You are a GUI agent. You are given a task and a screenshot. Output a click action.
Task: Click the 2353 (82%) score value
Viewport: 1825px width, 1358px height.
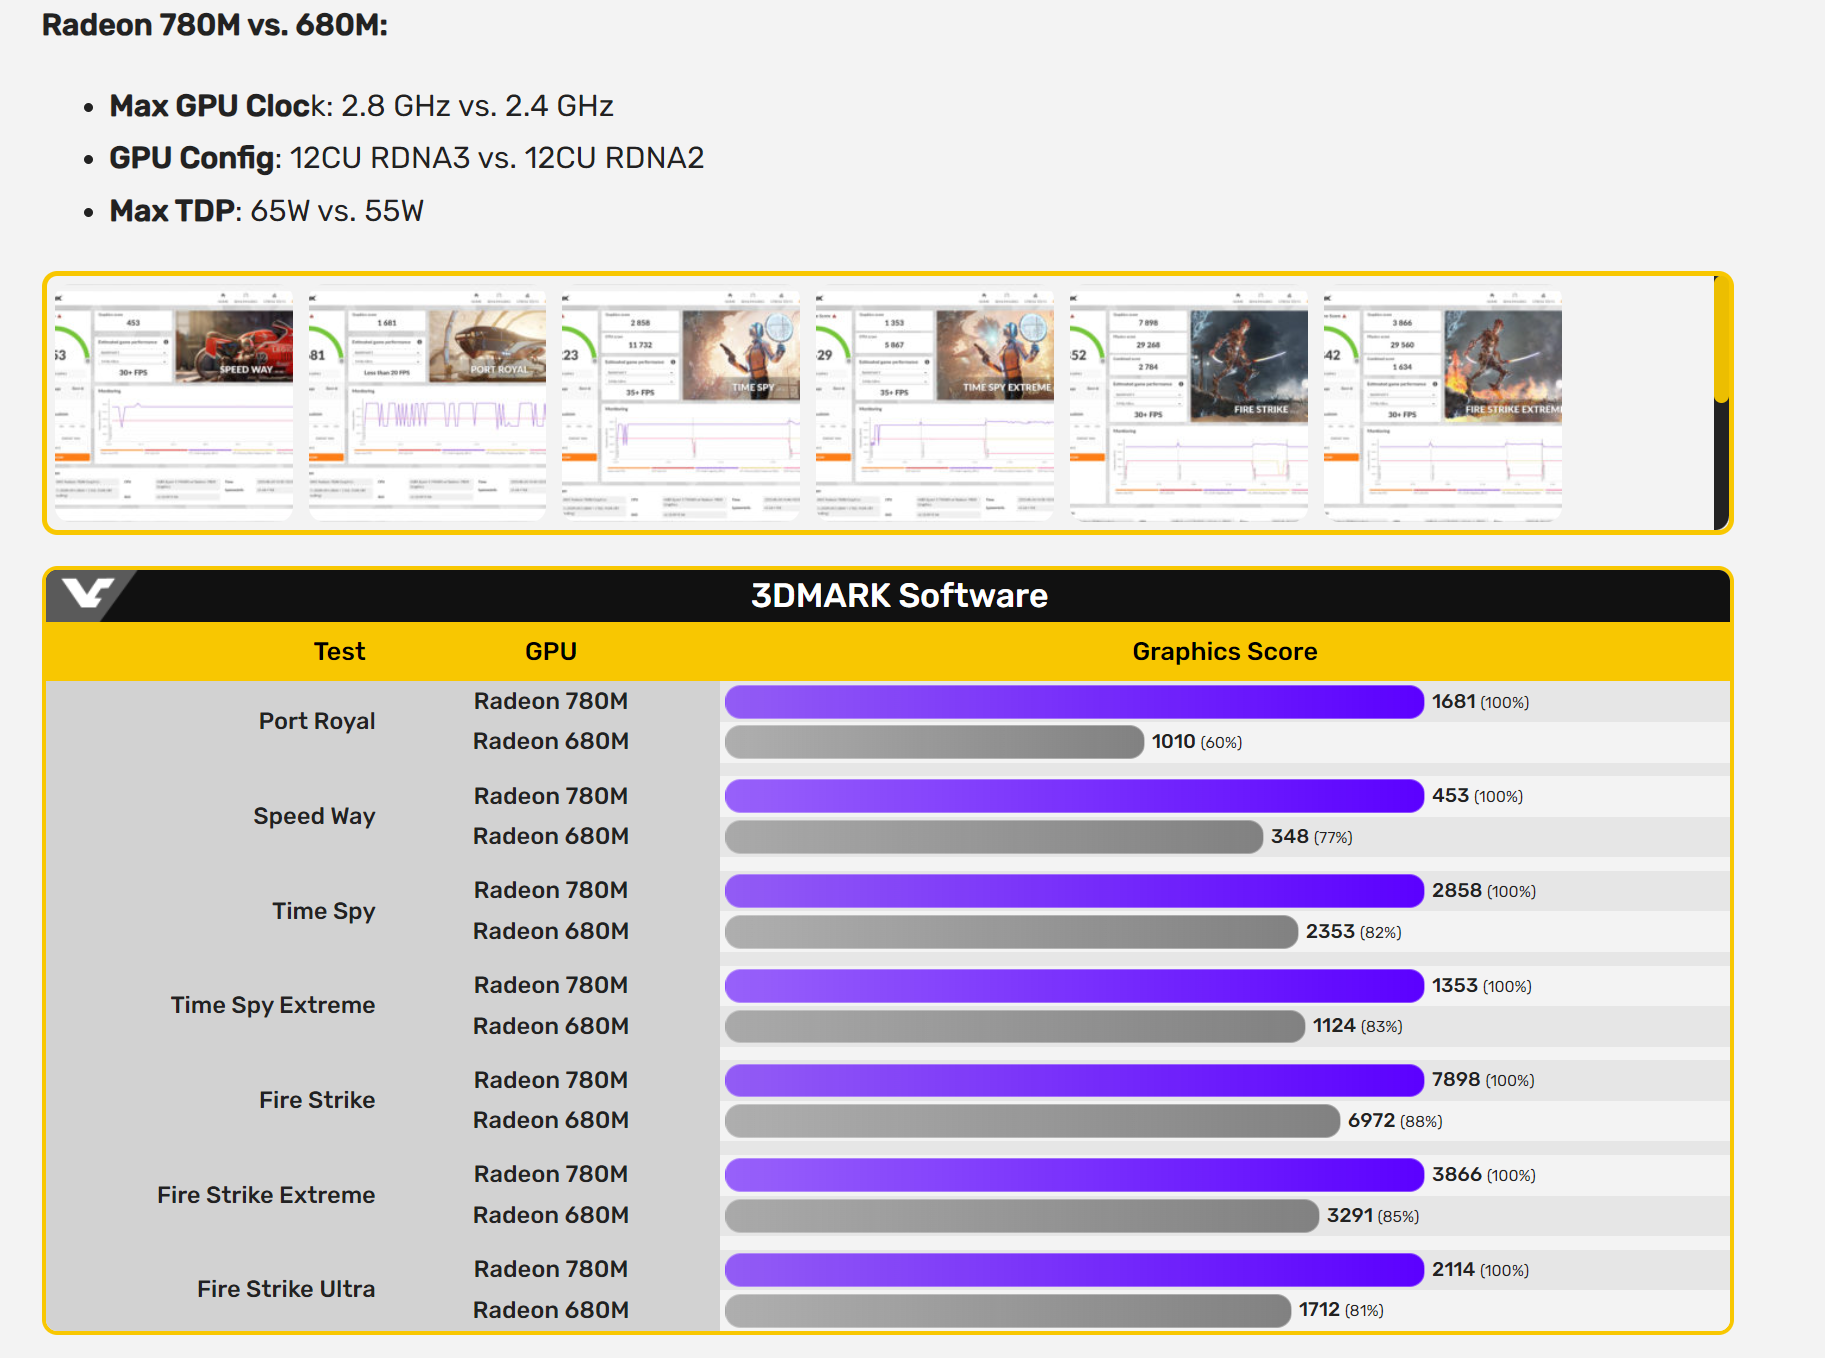[1353, 932]
